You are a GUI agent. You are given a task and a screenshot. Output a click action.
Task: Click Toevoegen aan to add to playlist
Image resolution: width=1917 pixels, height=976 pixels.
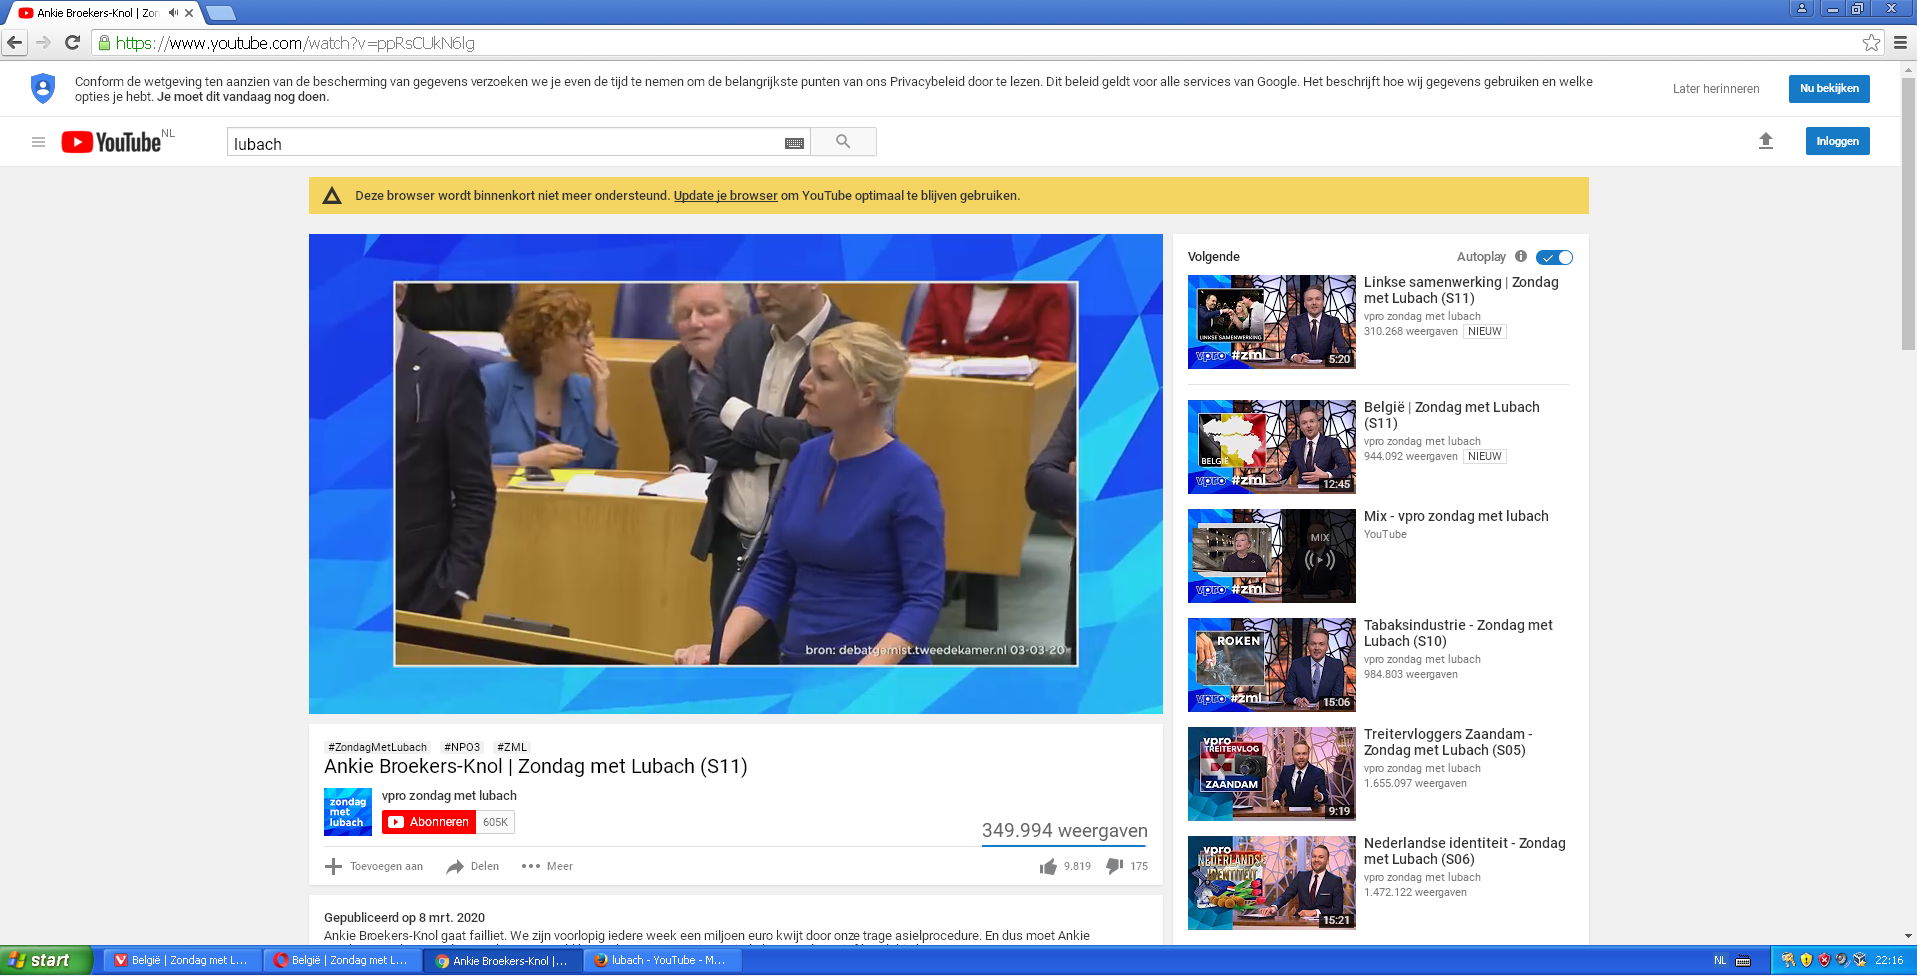[374, 866]
